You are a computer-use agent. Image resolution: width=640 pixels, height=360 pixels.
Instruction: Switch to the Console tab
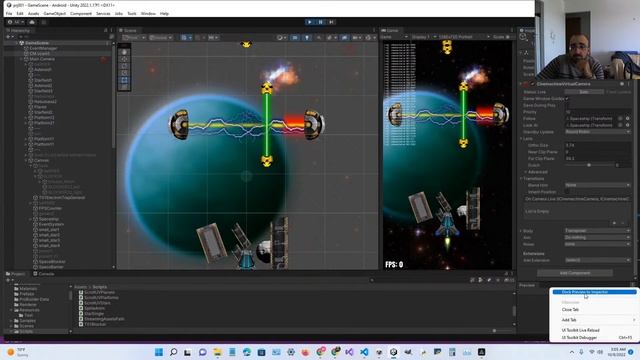tap(44, 274)
